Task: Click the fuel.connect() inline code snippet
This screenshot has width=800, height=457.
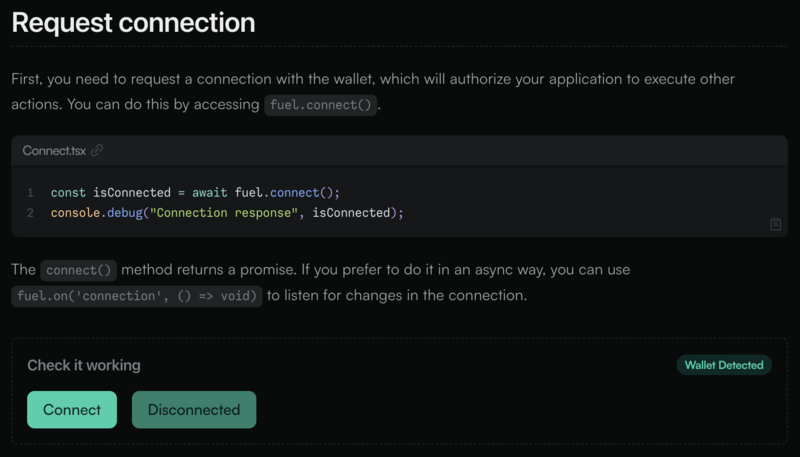Action: [320, 105]
